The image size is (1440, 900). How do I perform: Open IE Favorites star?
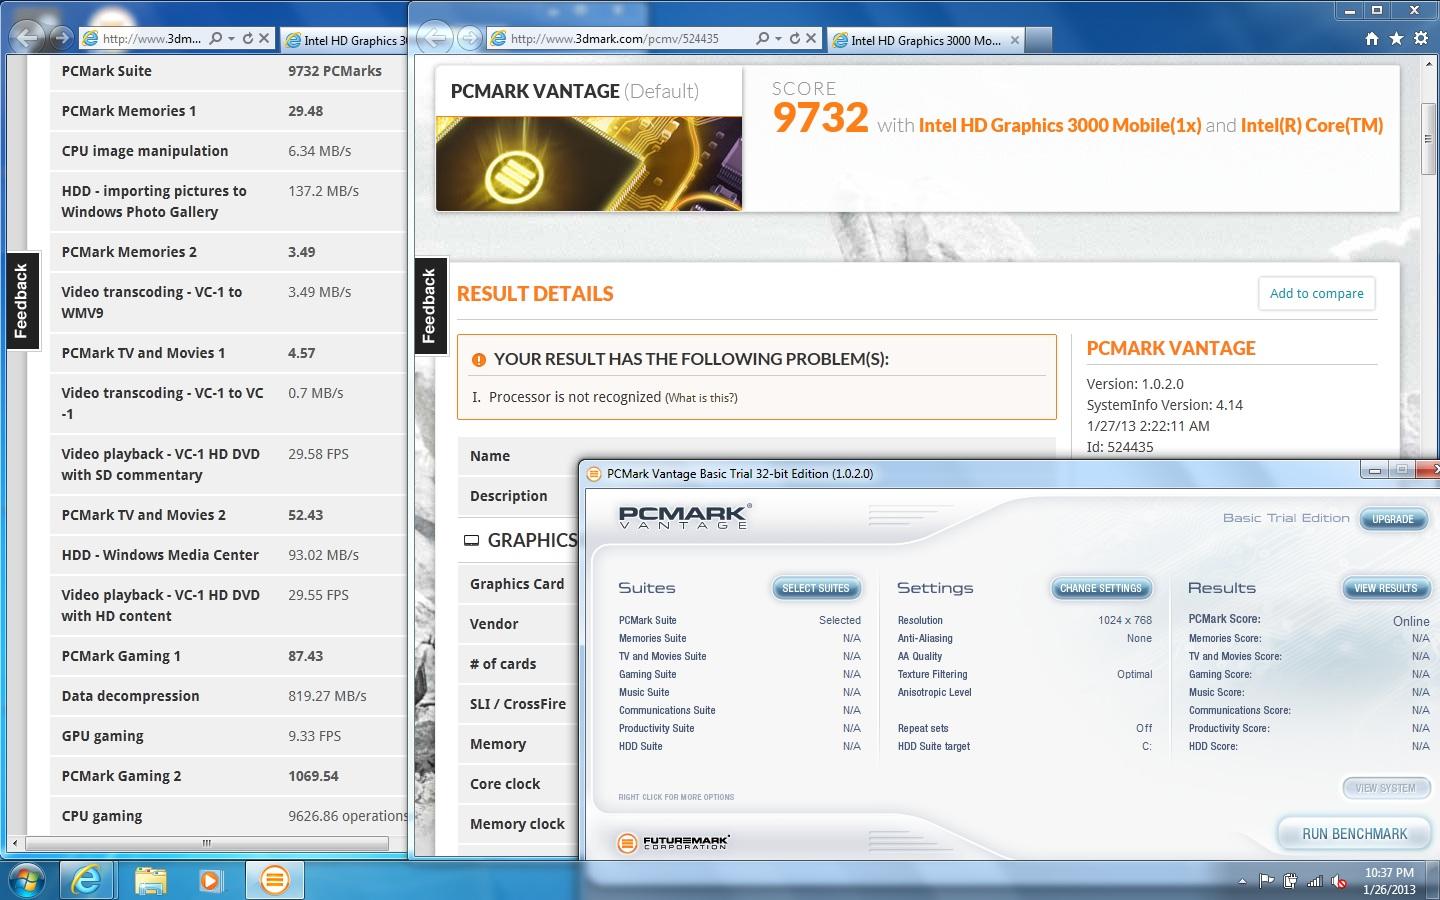tap(1397, 38)
